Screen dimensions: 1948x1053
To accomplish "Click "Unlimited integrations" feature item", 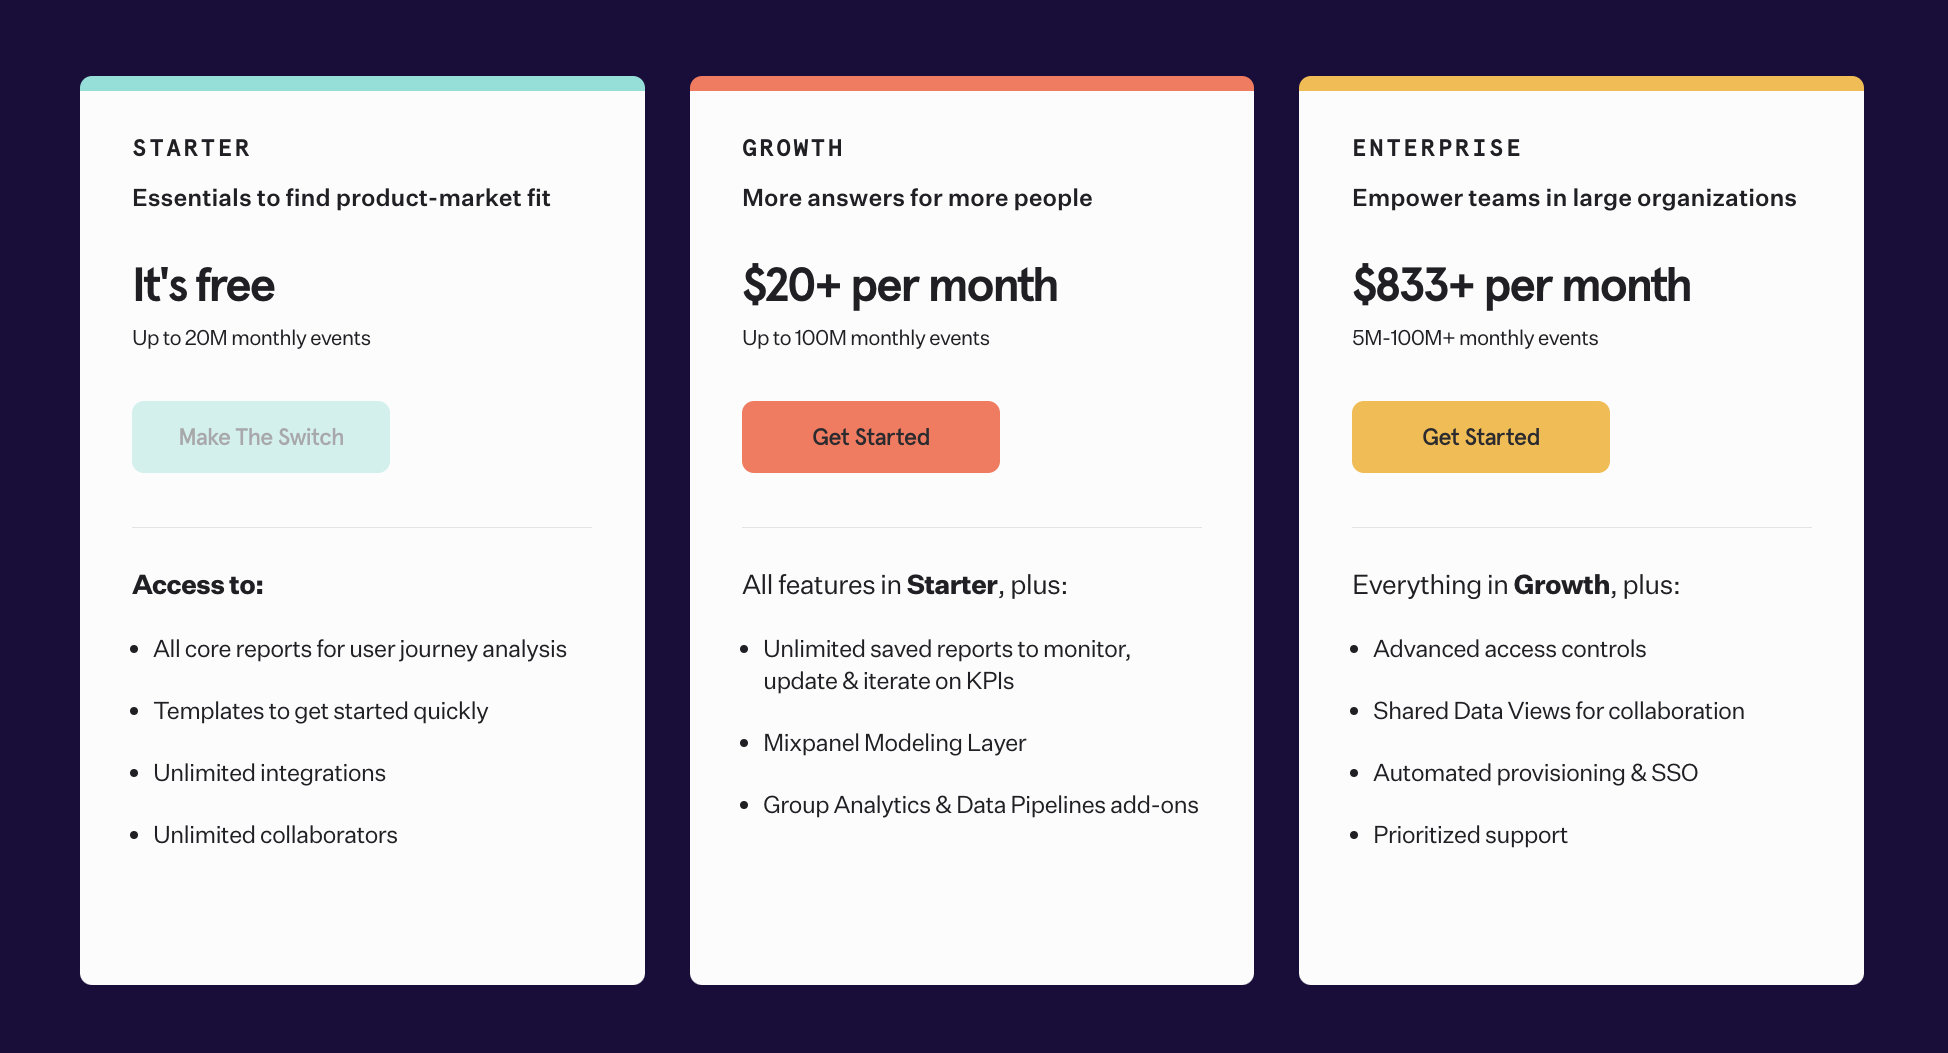I will click(269, 773).
